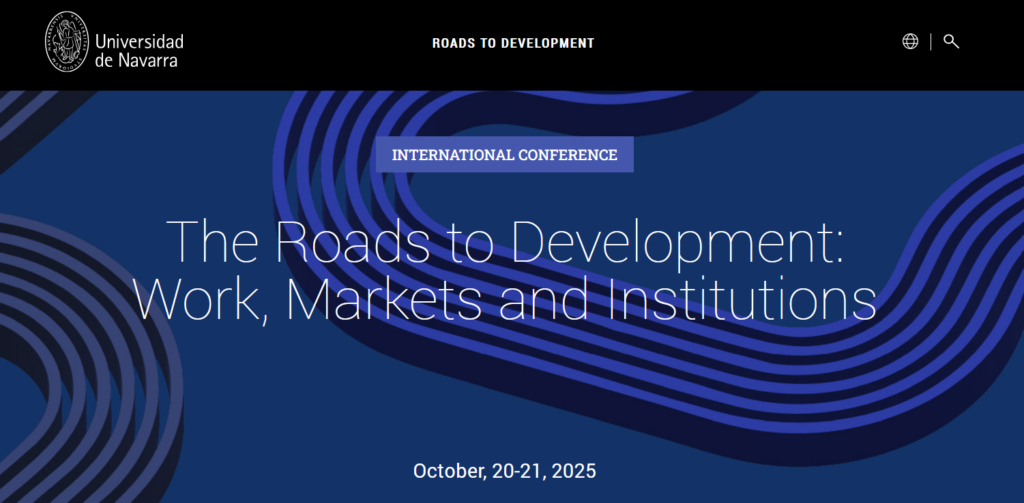Viewport: 1024px width, 503px height.
Task: Click the vertical divider between globe and search
Action: pyautogui.click(x=931, y=42)
